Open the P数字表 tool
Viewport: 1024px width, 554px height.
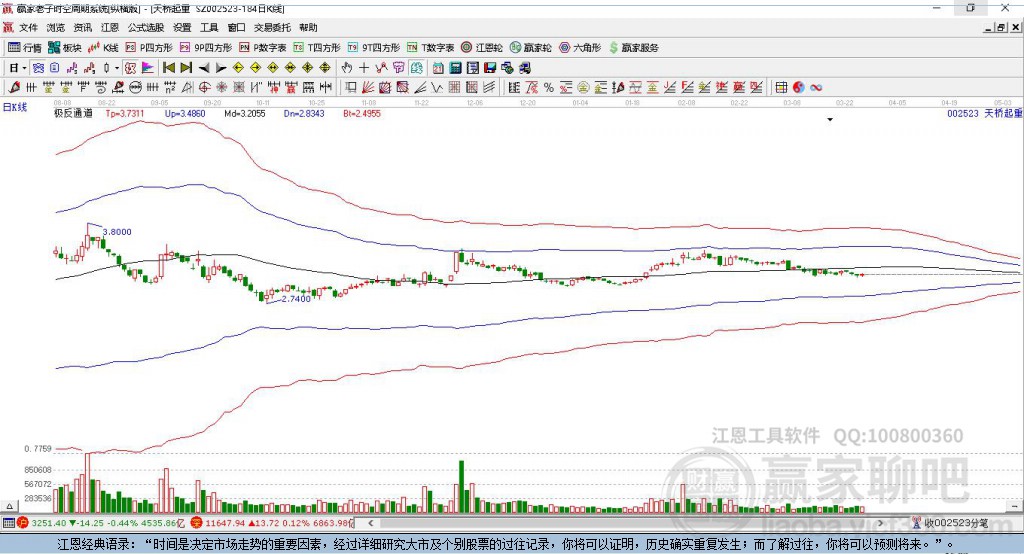[263, 48]
